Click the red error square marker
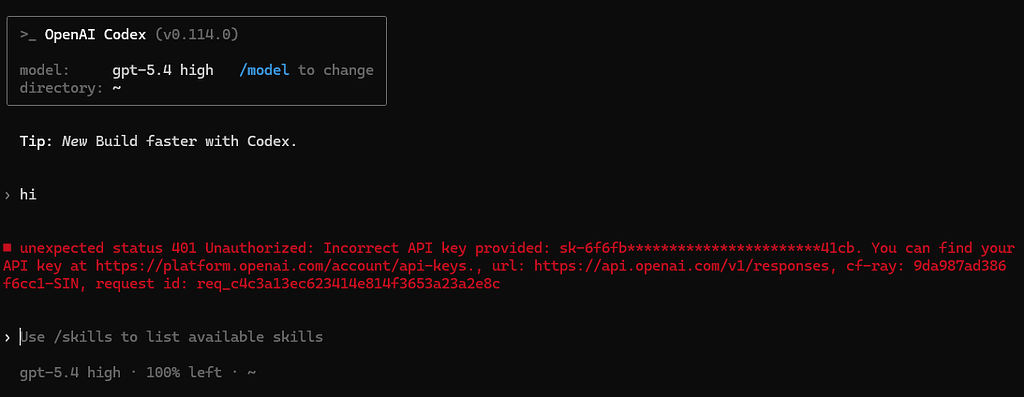The width and height of the screenshot is (1024, 397). [7, 248]
